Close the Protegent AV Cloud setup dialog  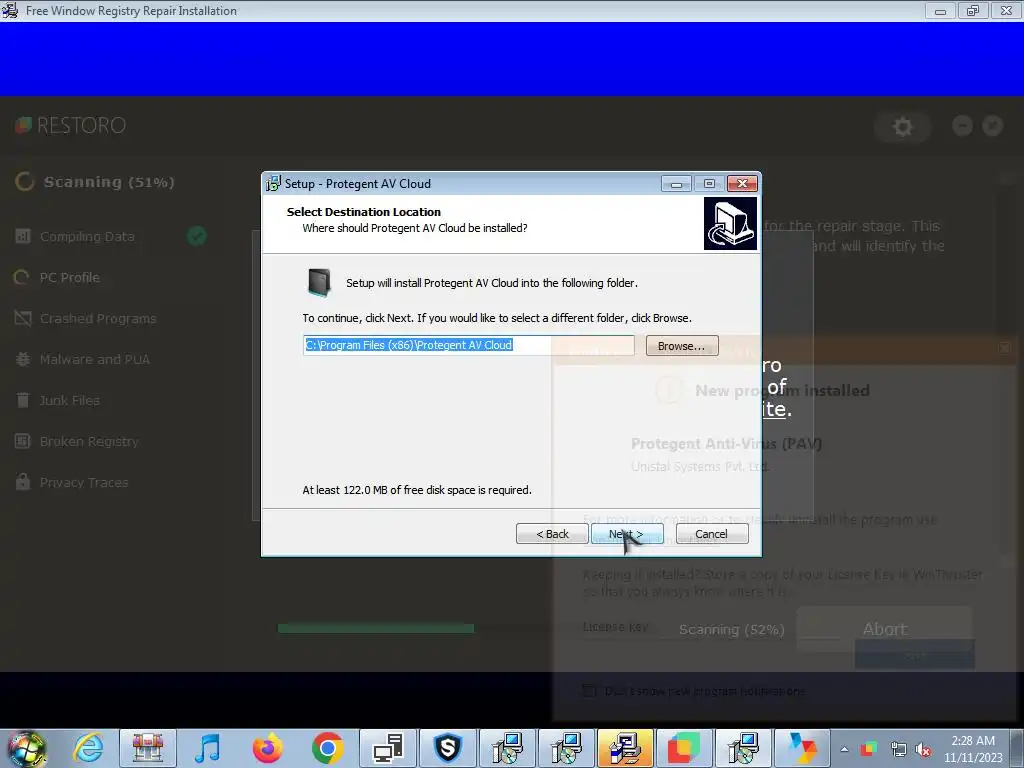click(743, 184)
